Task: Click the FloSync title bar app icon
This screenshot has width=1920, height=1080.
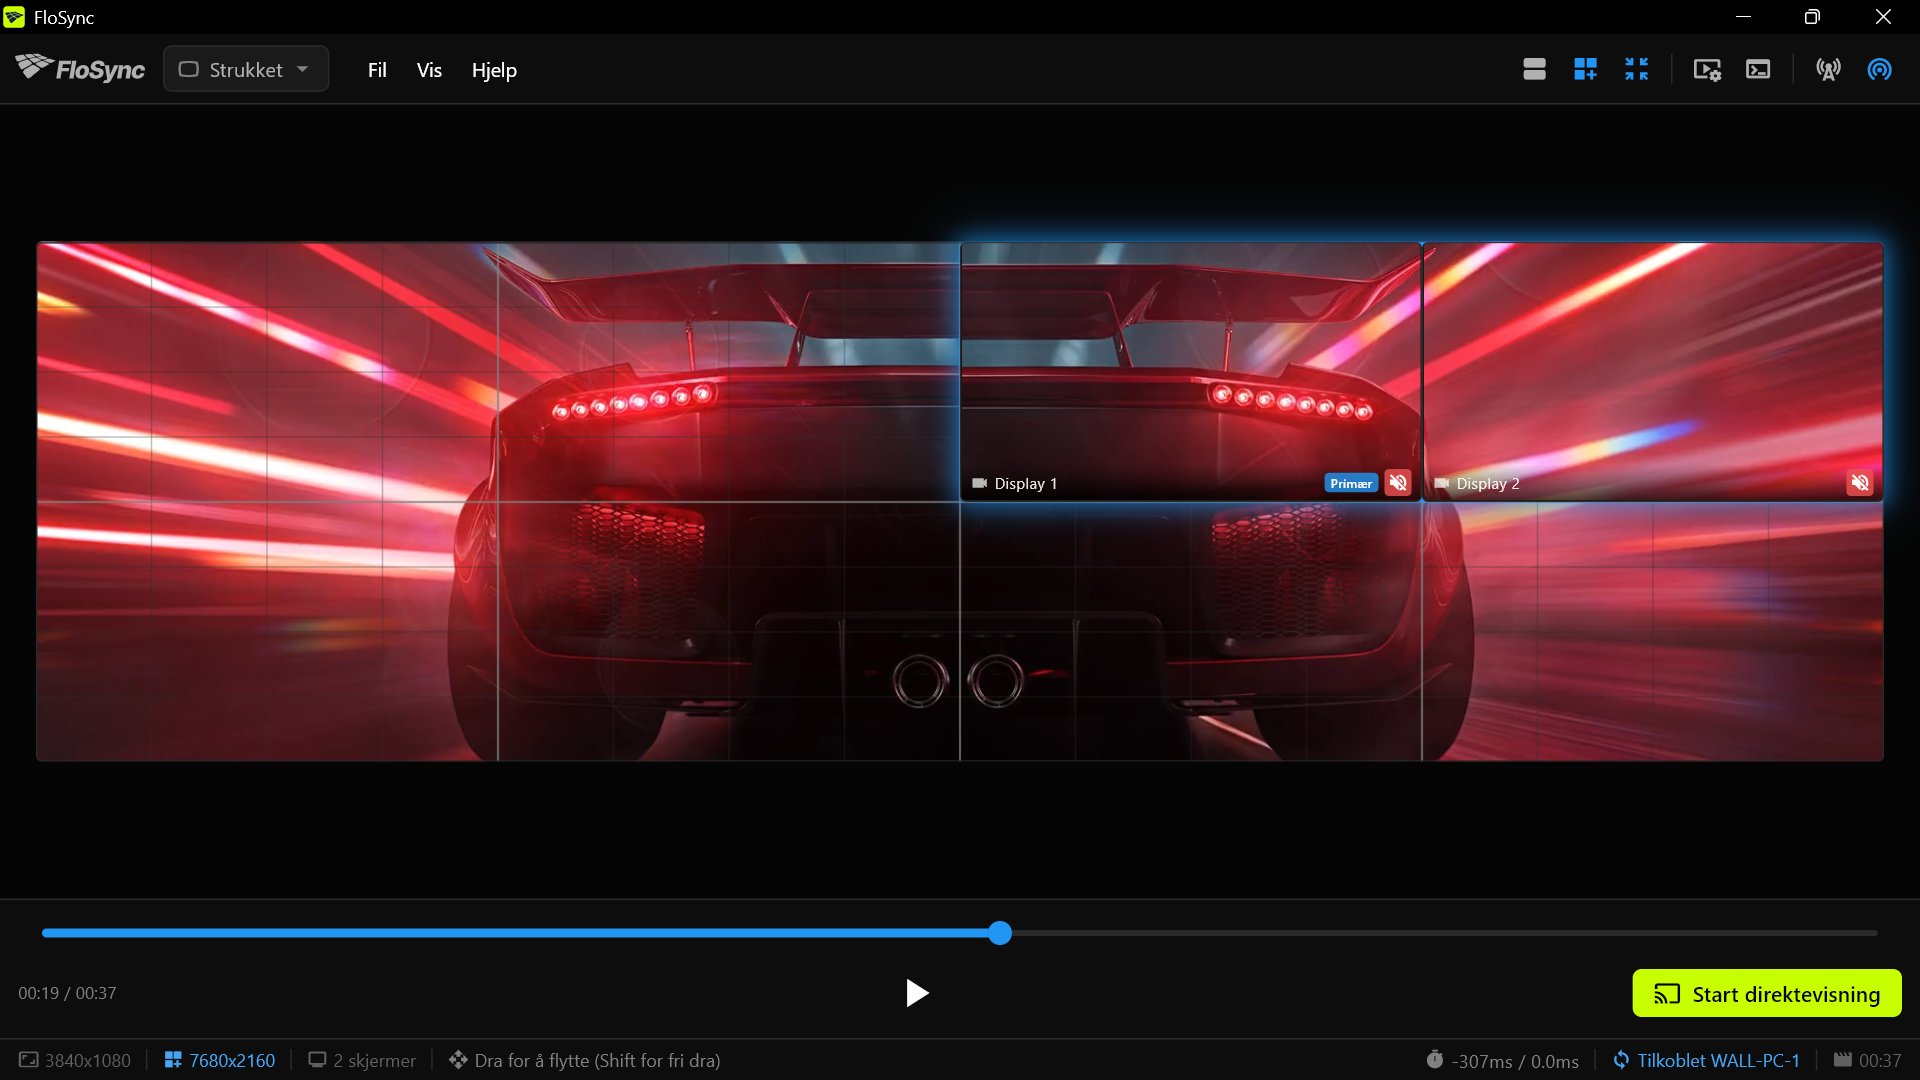Action: pyautogui.click(x=14, y=17)
